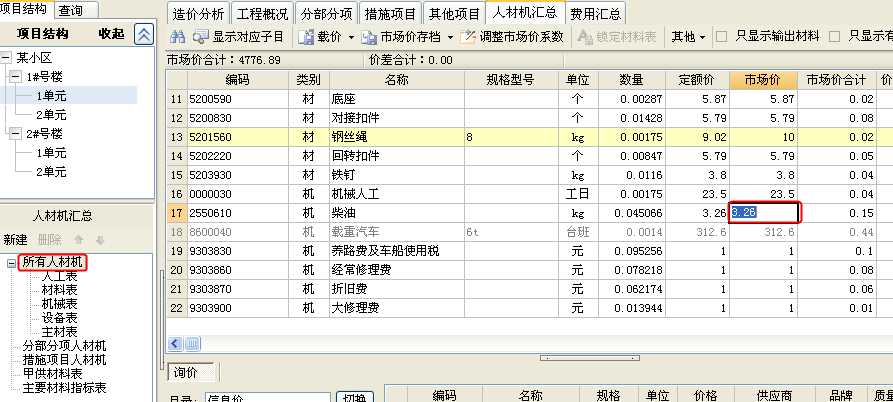Select the 主材表 tree item

click(x=59, y=331)
